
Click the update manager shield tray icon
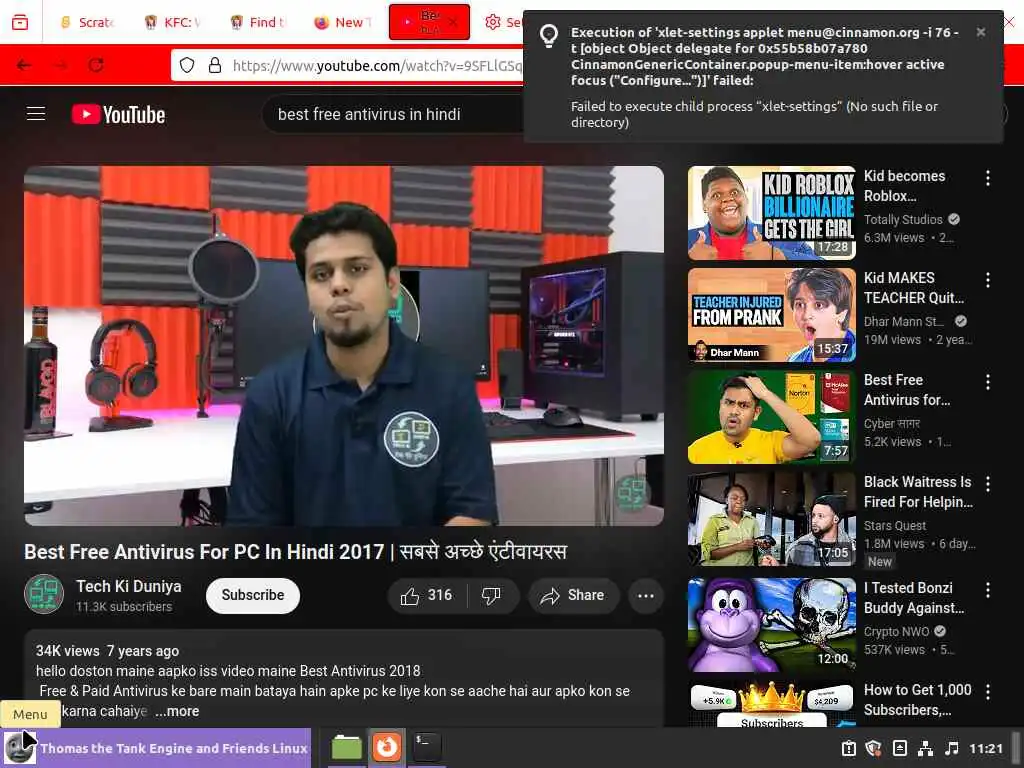(873, 748)
